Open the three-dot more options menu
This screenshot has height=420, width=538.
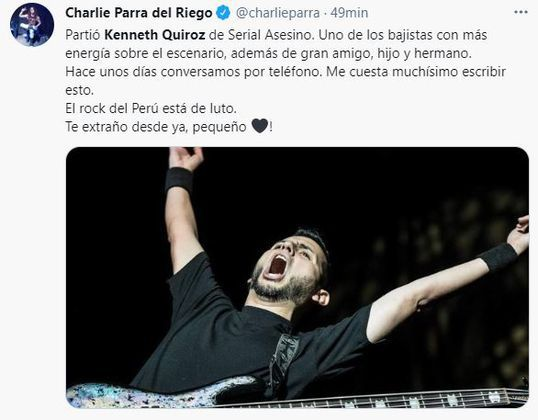[x=521, y=13]
